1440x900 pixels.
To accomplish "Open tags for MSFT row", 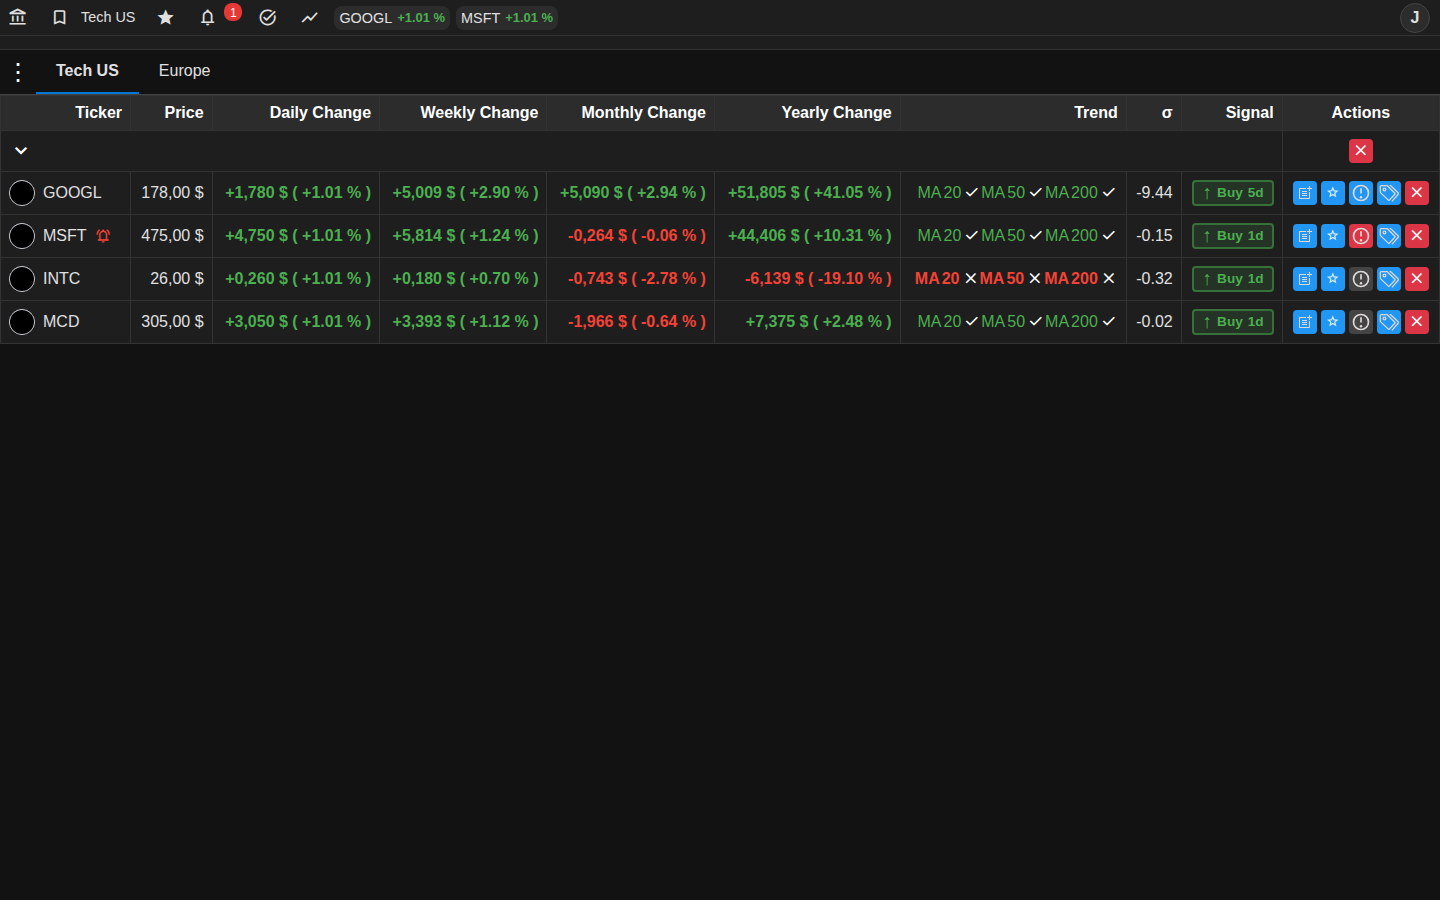I will coord(1389,236).
